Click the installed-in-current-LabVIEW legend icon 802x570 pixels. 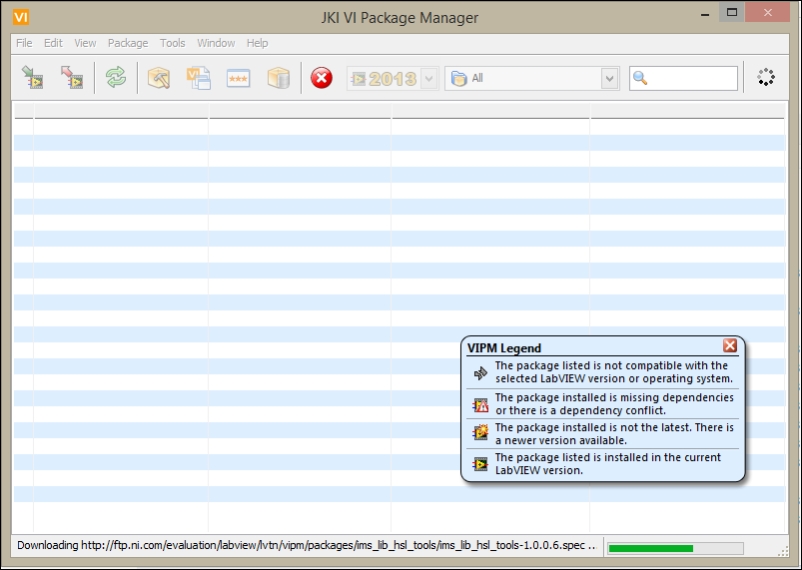[x=480, y=464]
